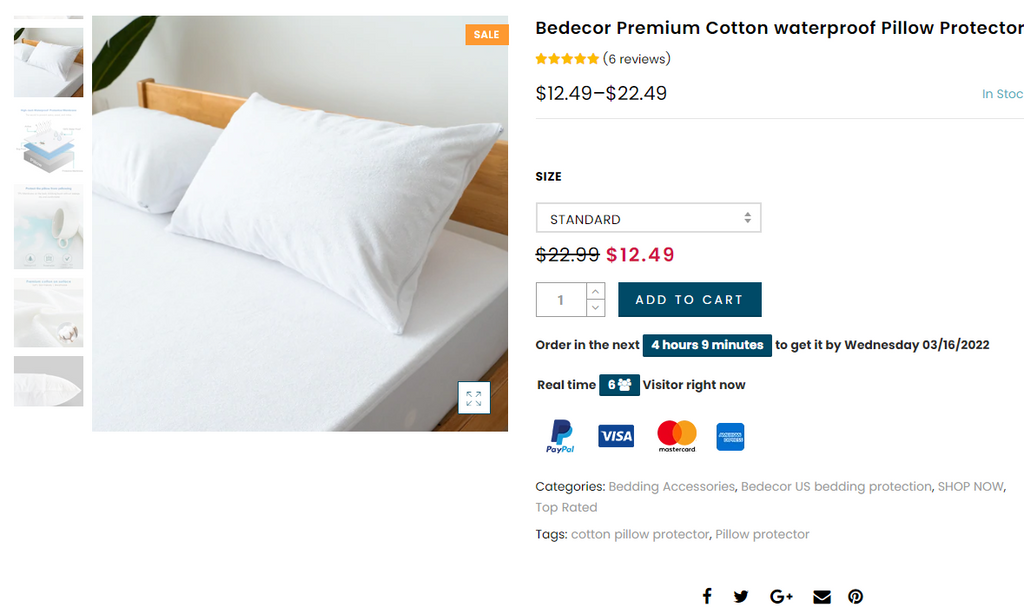Open the 6 reviews link
This screenshot has height=614, width=1024.
click(x=637, y=59)
